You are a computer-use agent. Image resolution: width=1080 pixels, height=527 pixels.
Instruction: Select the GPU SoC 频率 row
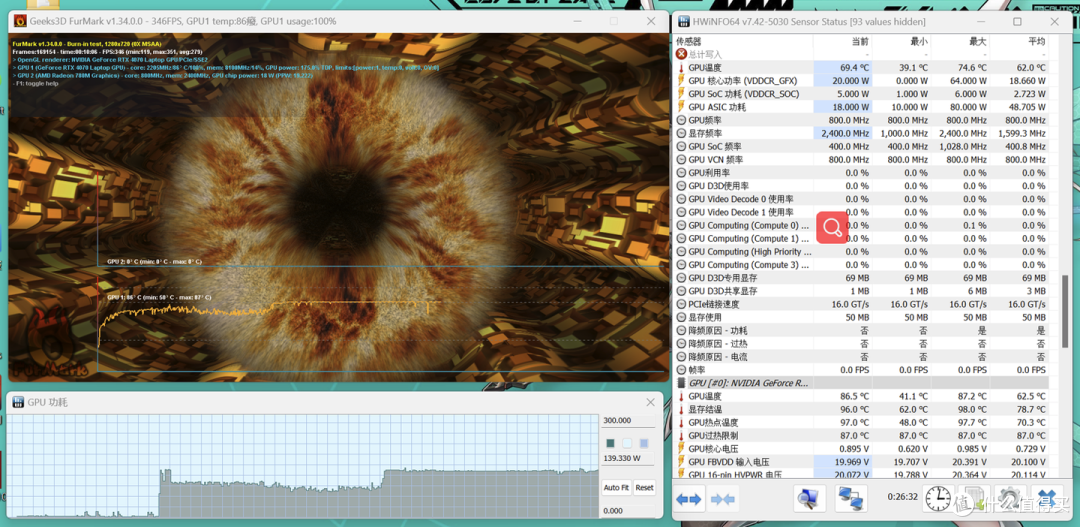pos(862,146)
